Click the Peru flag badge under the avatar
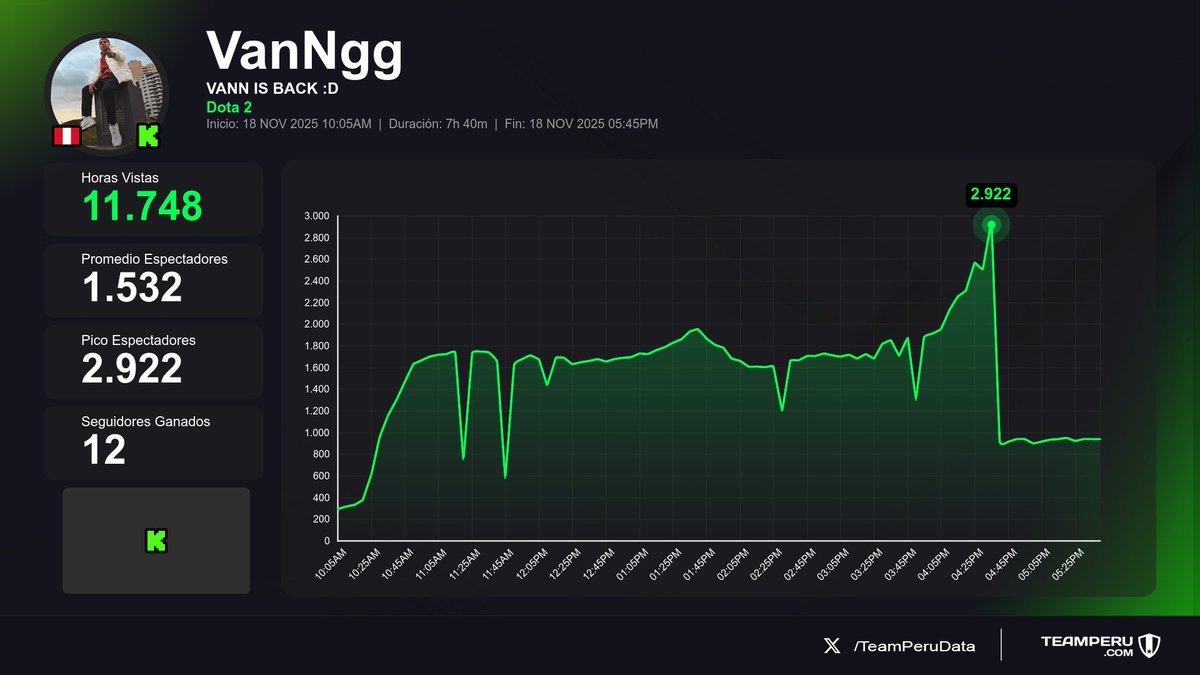 click(66, 137)
